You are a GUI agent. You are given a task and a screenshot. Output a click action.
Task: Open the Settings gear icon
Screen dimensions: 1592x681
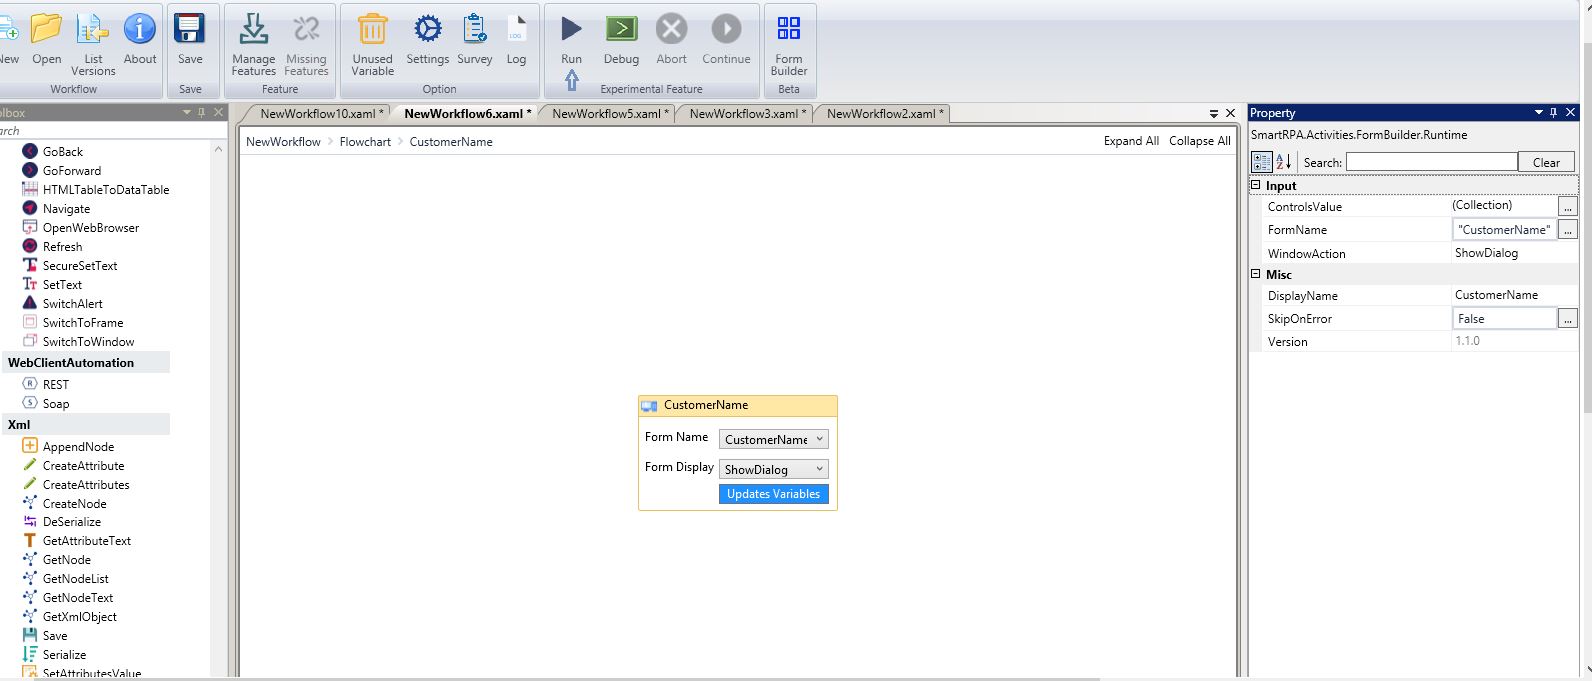427,31
